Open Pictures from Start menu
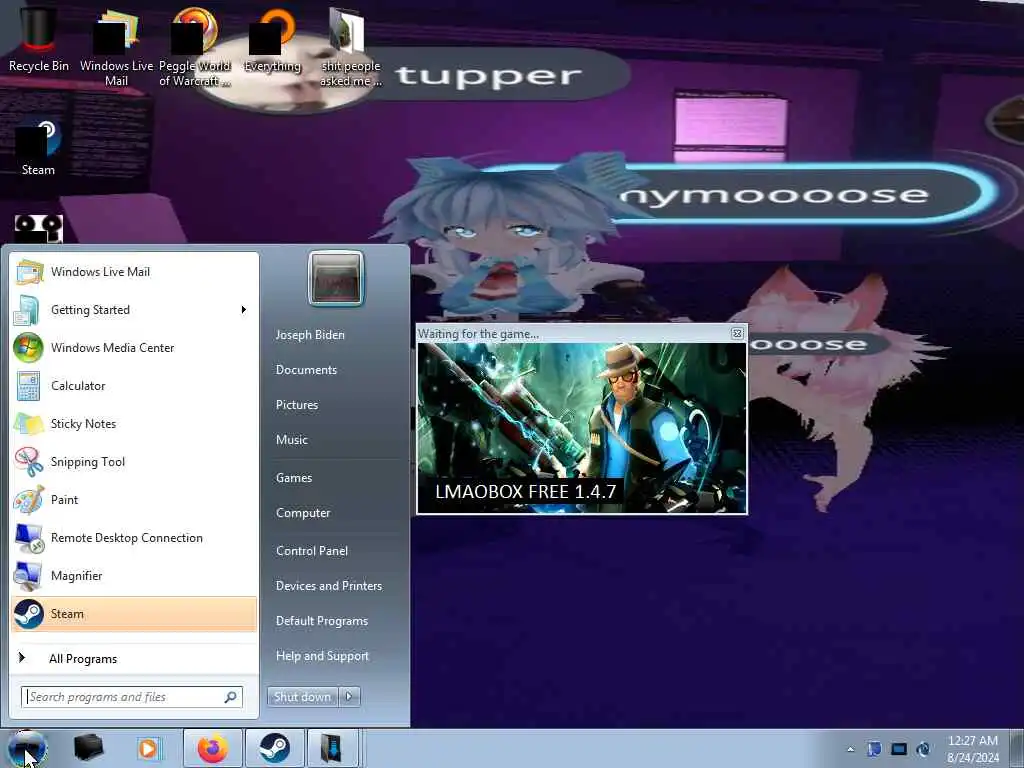Image resolution: width=1024 pixels, height=768 pixels. (297, 405)
